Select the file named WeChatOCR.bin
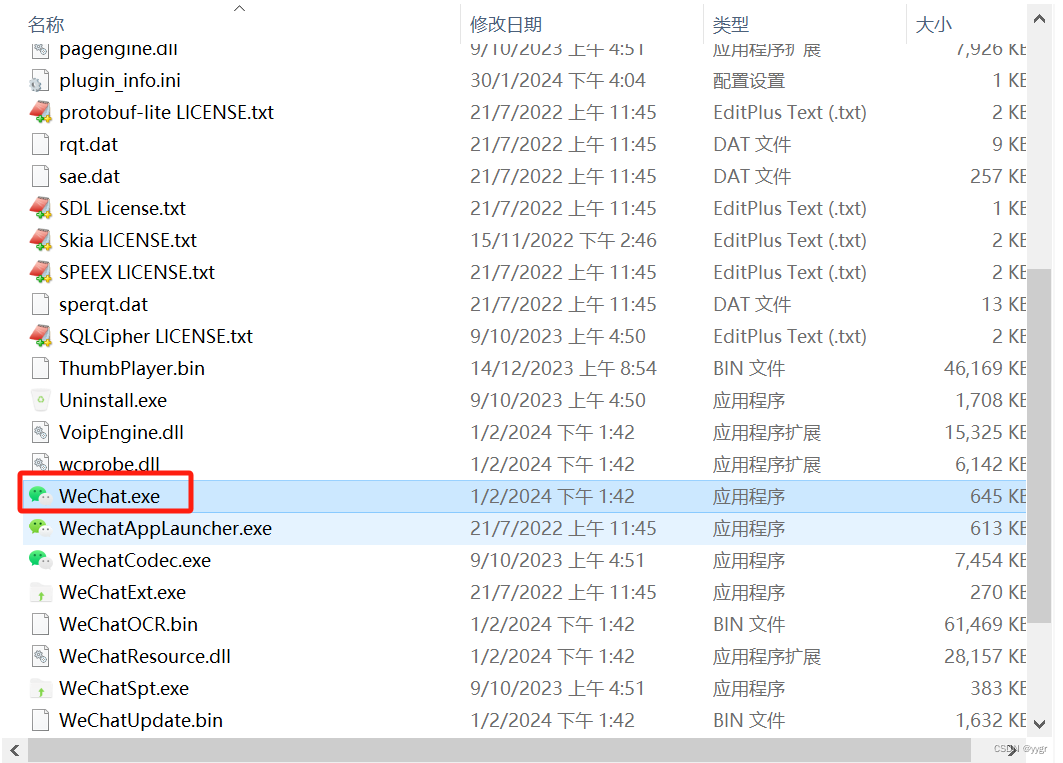 tap(128, 625)
